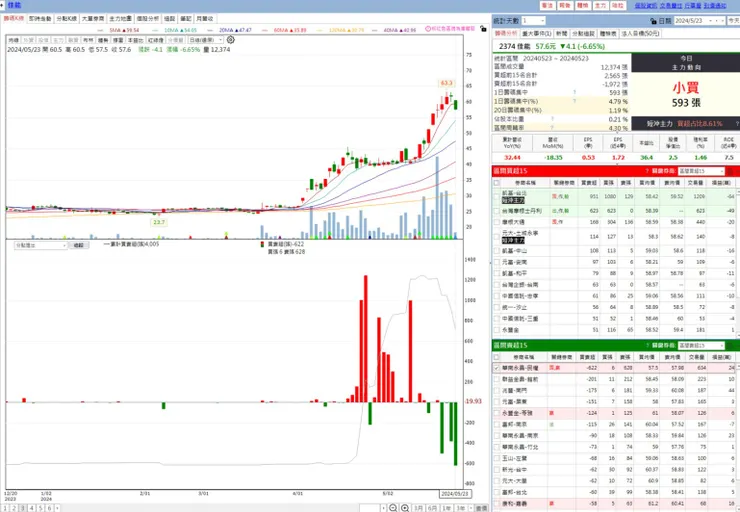Toggle 紅綠燈 indicator on chart toolbar
This screenshot has height=512, width=740.
155,41
